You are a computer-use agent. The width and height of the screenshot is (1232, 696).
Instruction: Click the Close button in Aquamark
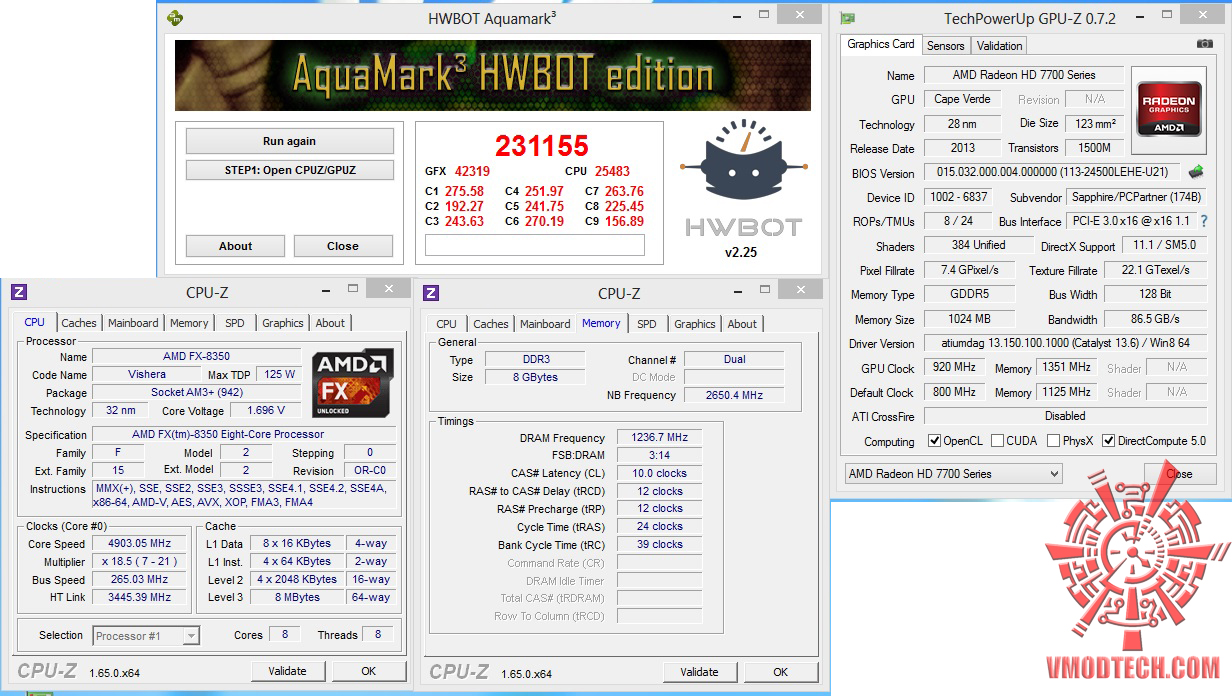(343, 246)
